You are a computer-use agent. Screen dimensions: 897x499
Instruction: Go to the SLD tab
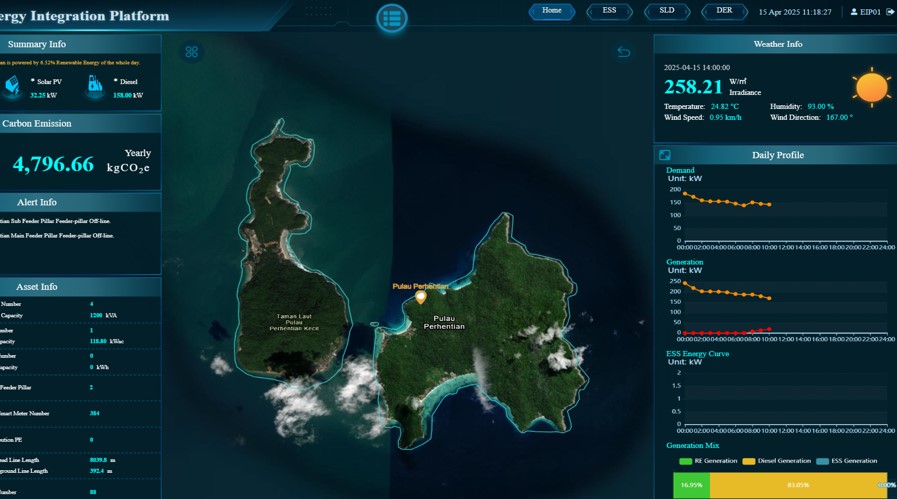[x=666, y=11]
